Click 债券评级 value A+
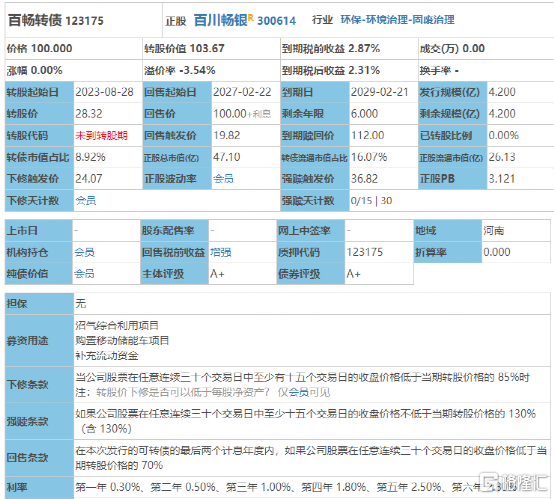Image resolution: width=554 pixels, height=499 pixels. pos(353,274)
